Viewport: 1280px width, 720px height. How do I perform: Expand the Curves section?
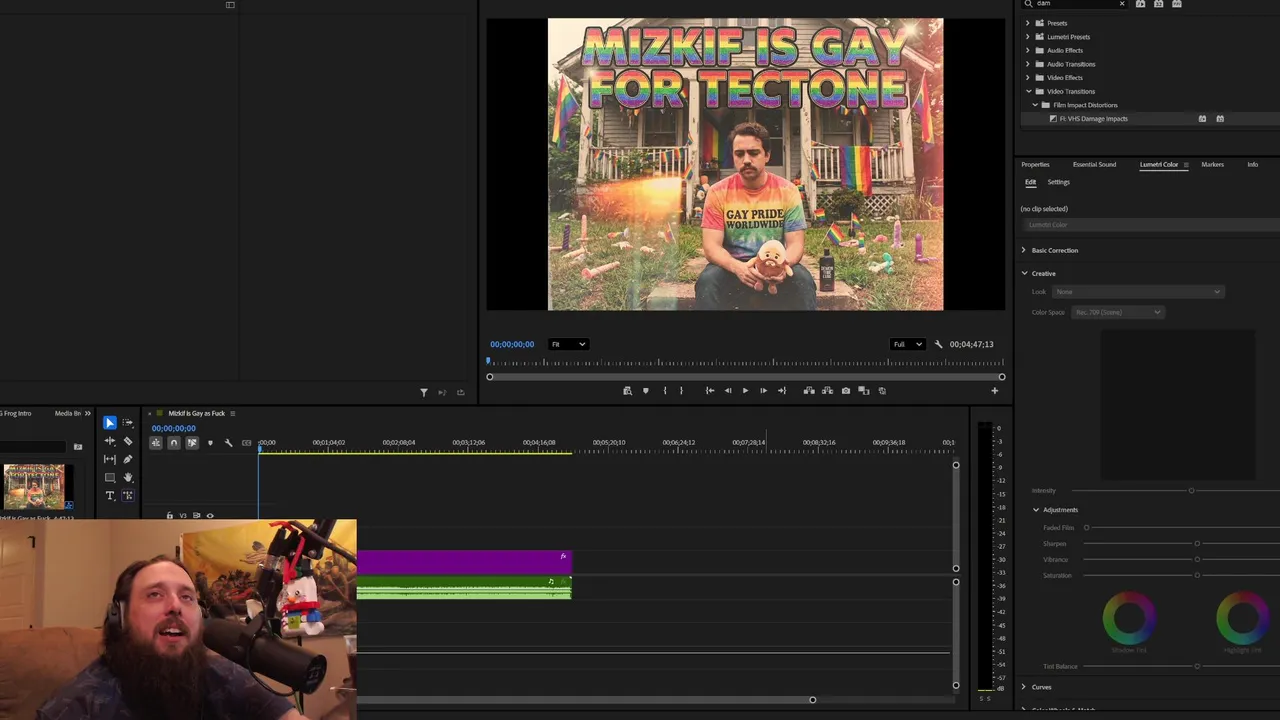coord(1023,687)
